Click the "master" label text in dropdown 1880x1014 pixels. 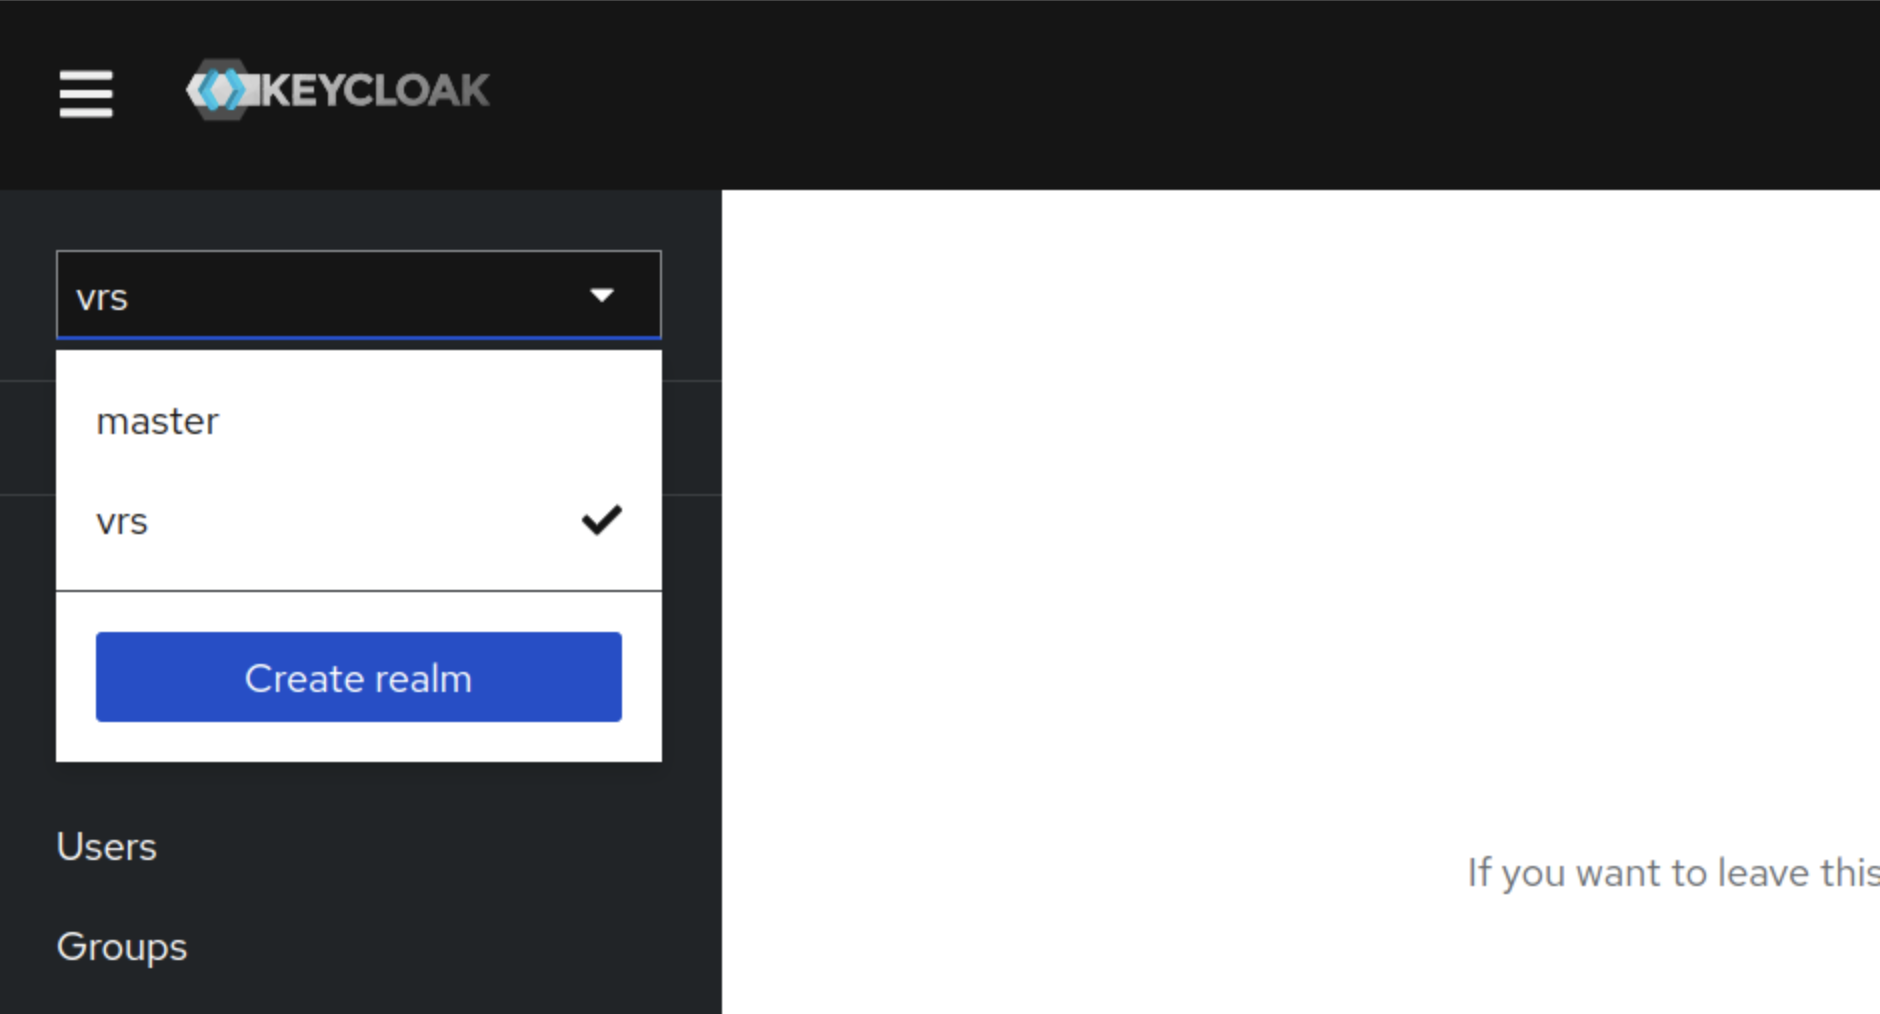(x=157, y=421)
